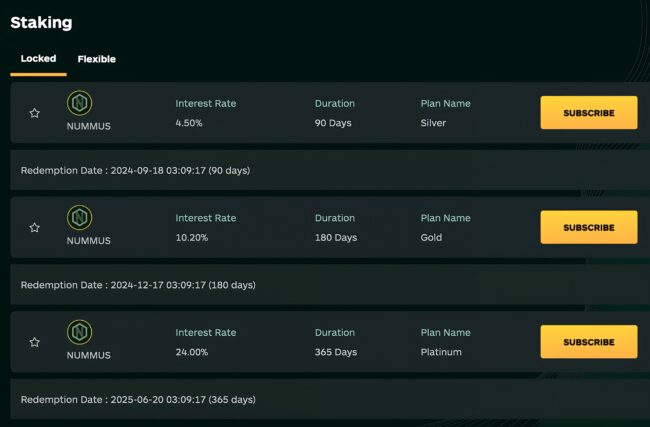Select the 2024-12-17 redemption date row
Image resolution: width=650 pixels, height=427 pixels.
[138, 285]
